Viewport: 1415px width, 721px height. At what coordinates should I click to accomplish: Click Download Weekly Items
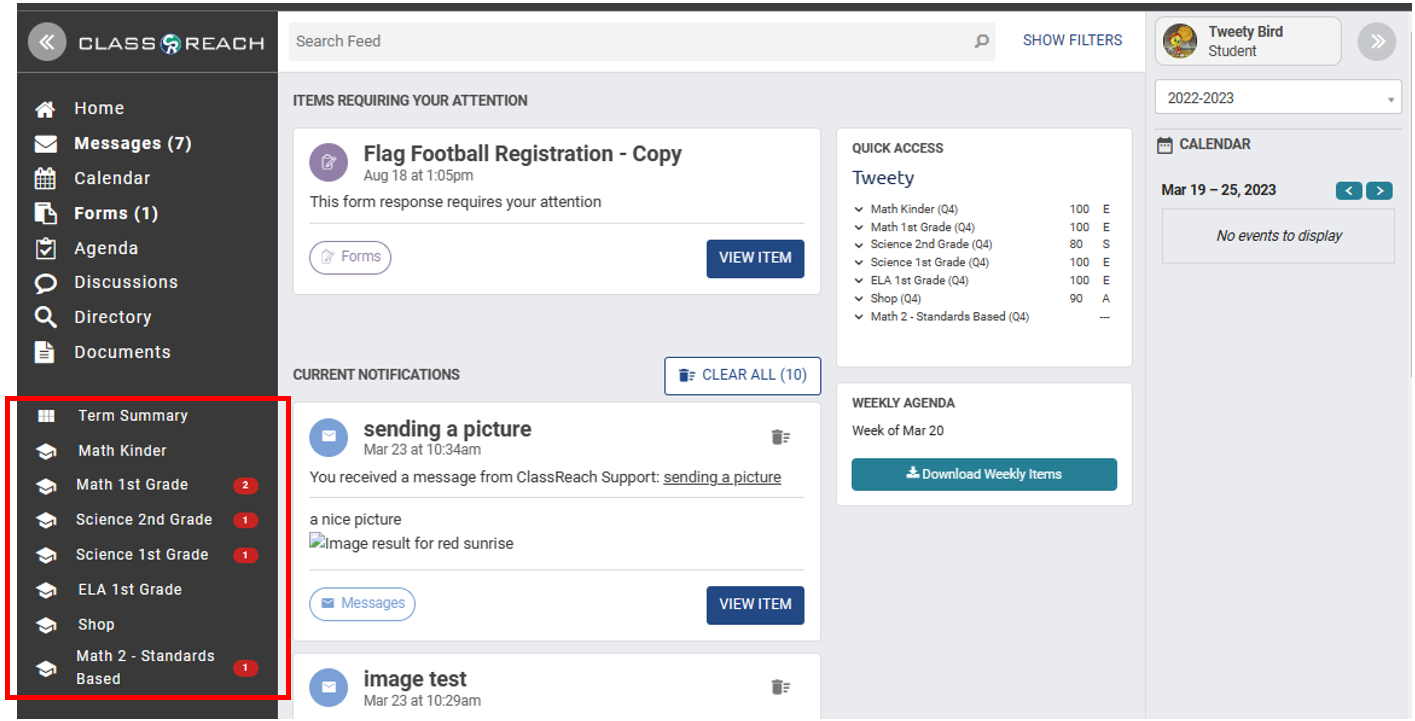(x=984, y=475)
